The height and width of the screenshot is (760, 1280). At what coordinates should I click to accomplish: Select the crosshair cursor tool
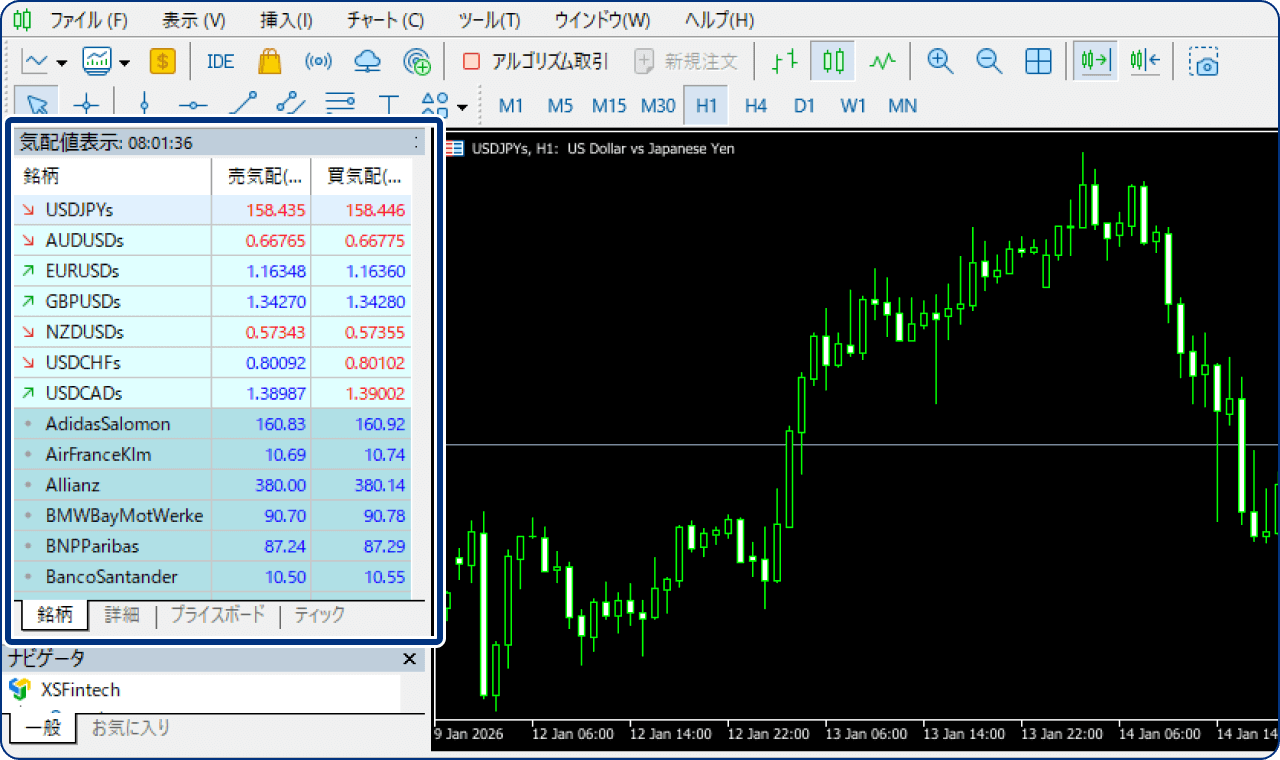pos(88,105)
